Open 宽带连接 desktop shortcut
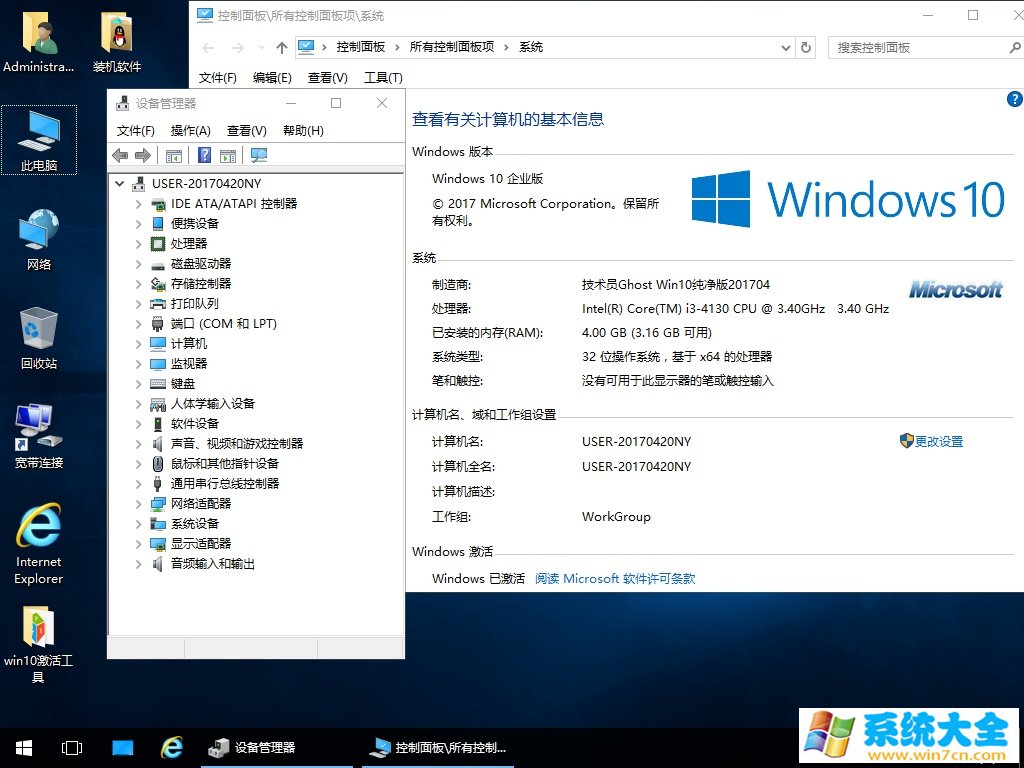 click(x=39, y=437)
